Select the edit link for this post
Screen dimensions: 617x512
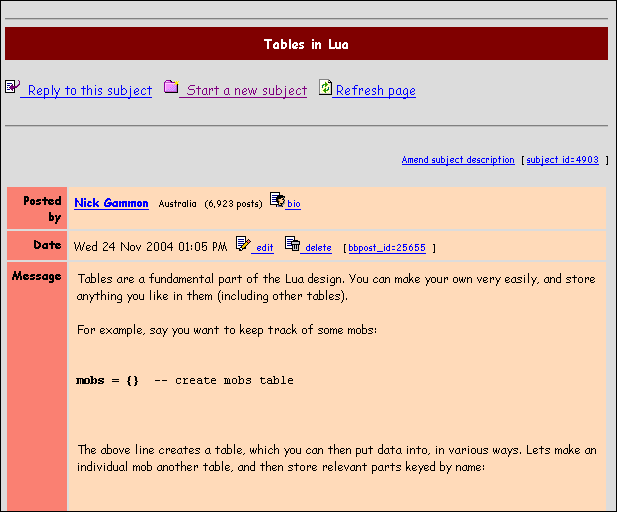coord(264,248)
